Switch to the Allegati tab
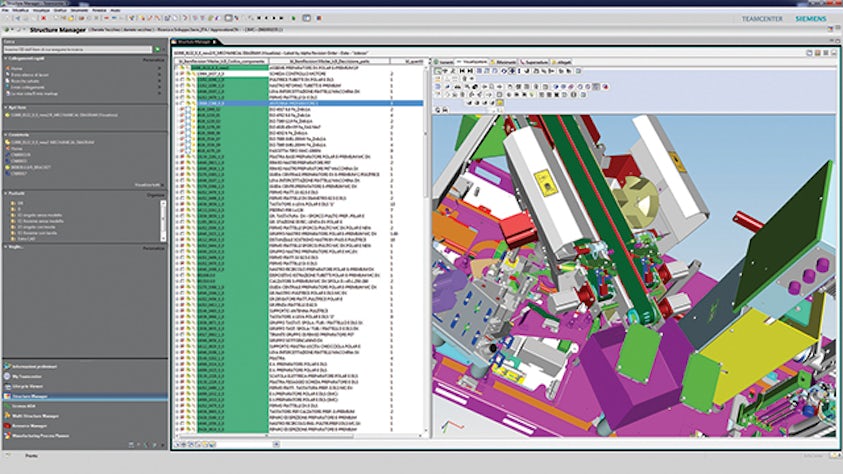Image resolution: width=843 pixels, height=474 pixels. click(x=562, y=62)
